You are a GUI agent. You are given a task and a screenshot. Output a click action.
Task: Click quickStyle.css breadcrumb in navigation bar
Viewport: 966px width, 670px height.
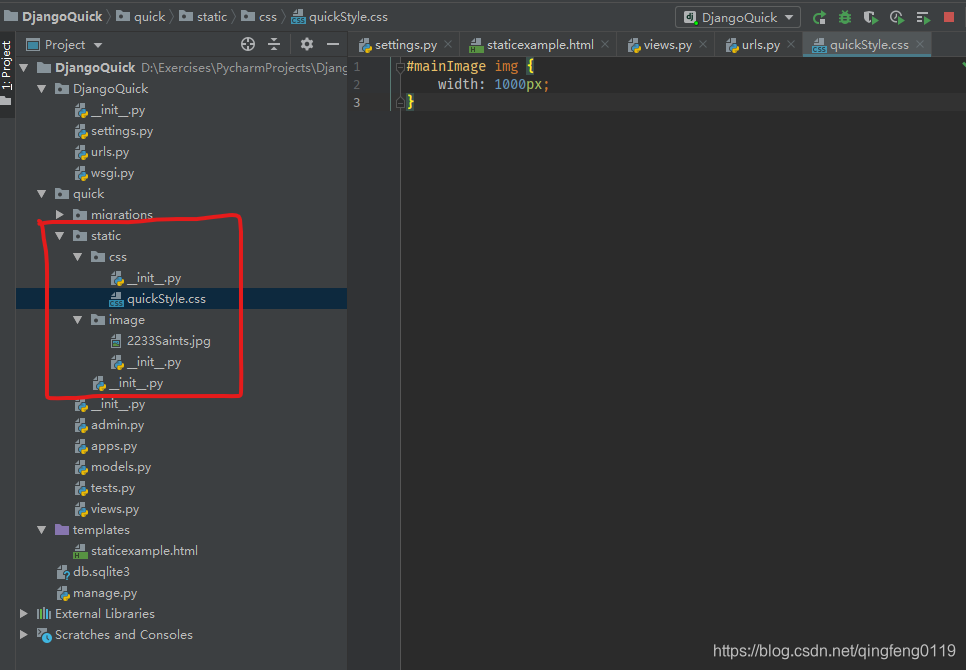coord(339,17)
